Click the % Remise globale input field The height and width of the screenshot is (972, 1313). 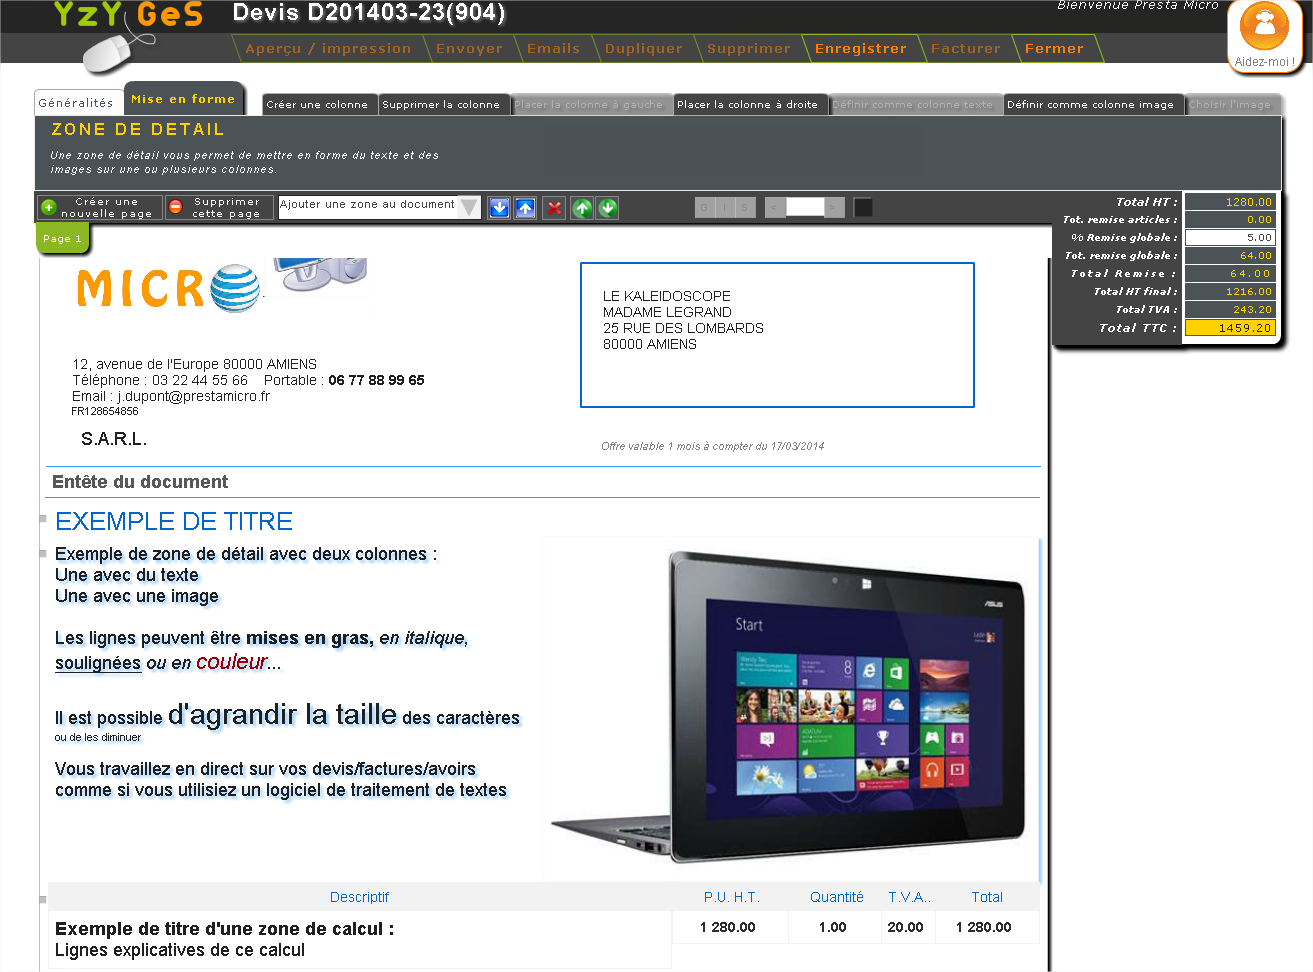(1230, 238)
